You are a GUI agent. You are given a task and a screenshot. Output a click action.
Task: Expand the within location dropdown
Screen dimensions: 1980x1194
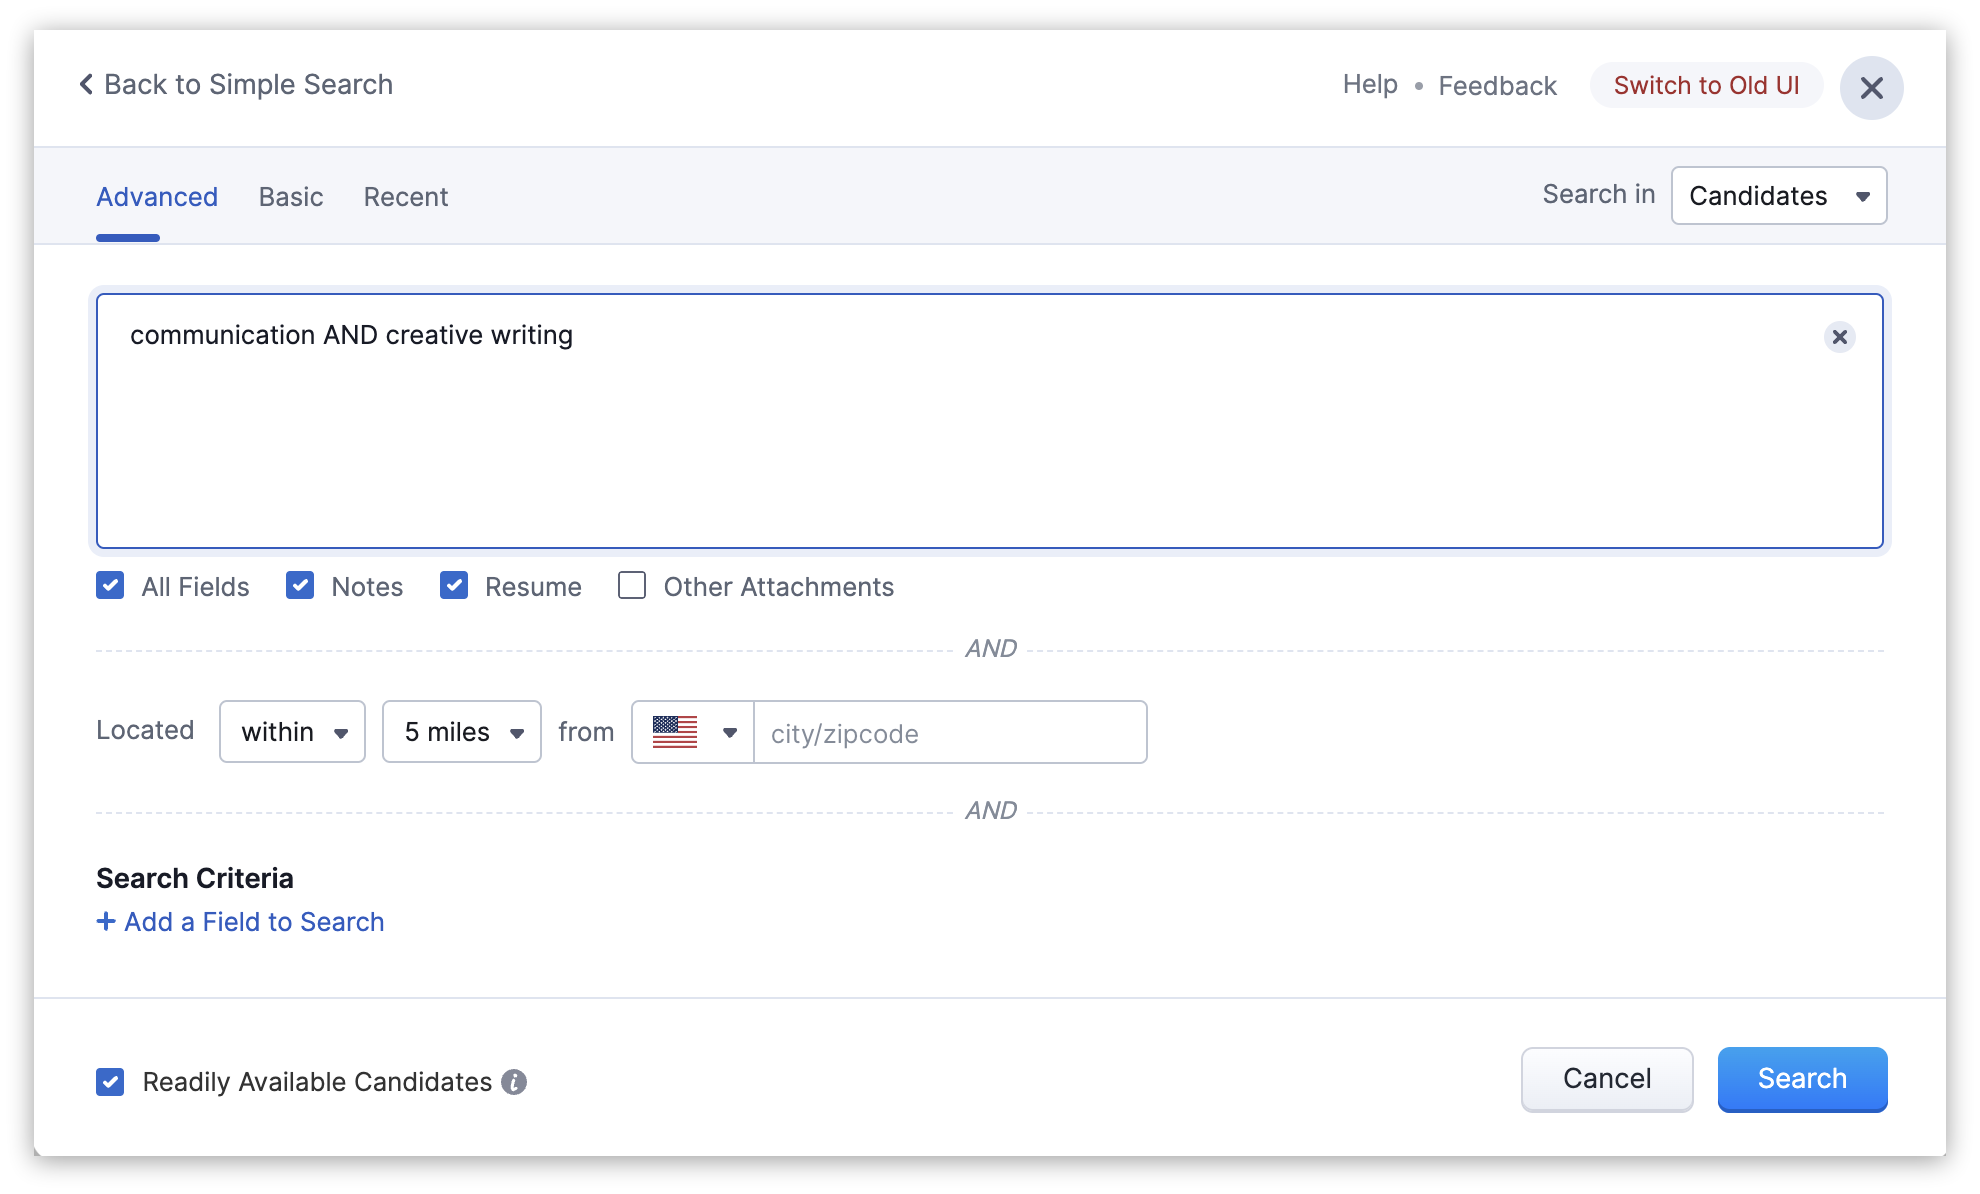click(x=292, y=732)
